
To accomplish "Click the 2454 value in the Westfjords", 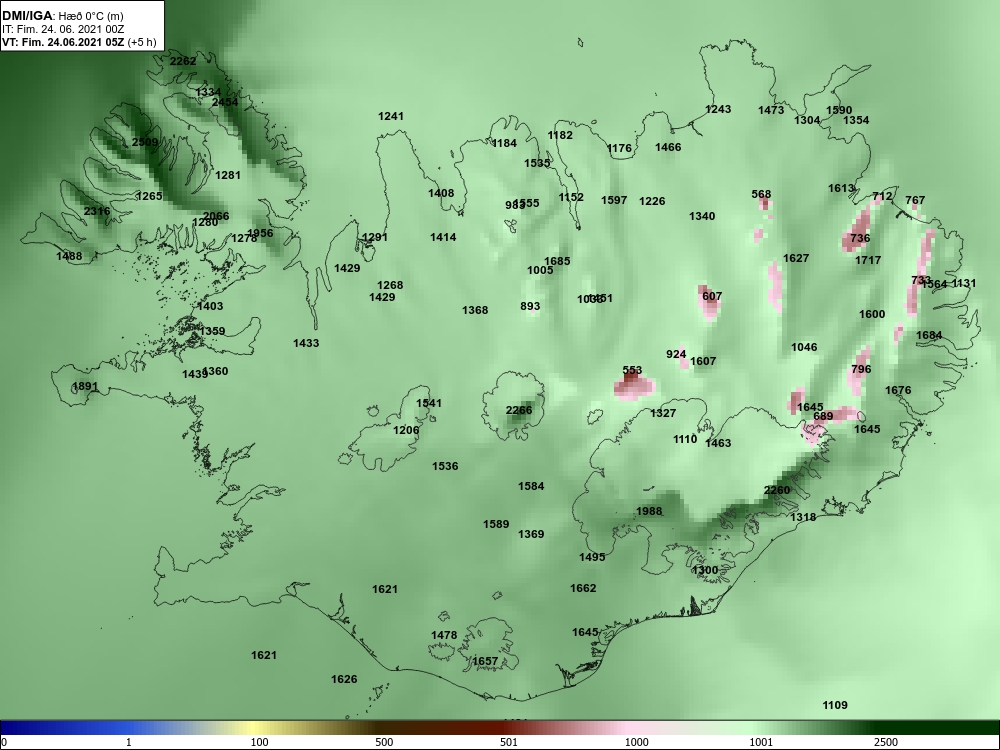I will 224,102.
